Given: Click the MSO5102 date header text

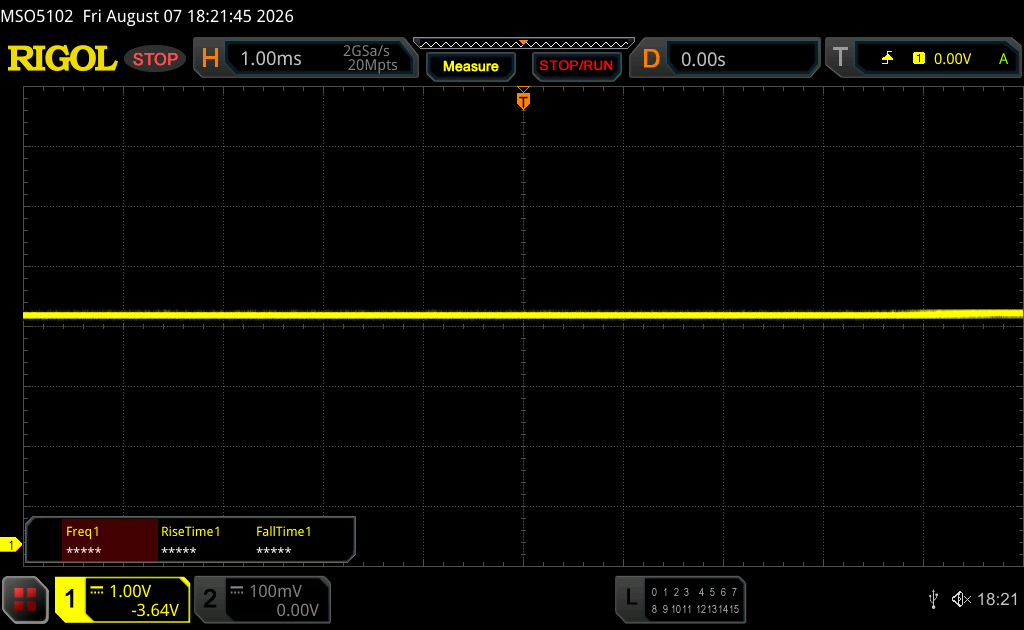Looking at the screenshot, I should coord(147,16).
